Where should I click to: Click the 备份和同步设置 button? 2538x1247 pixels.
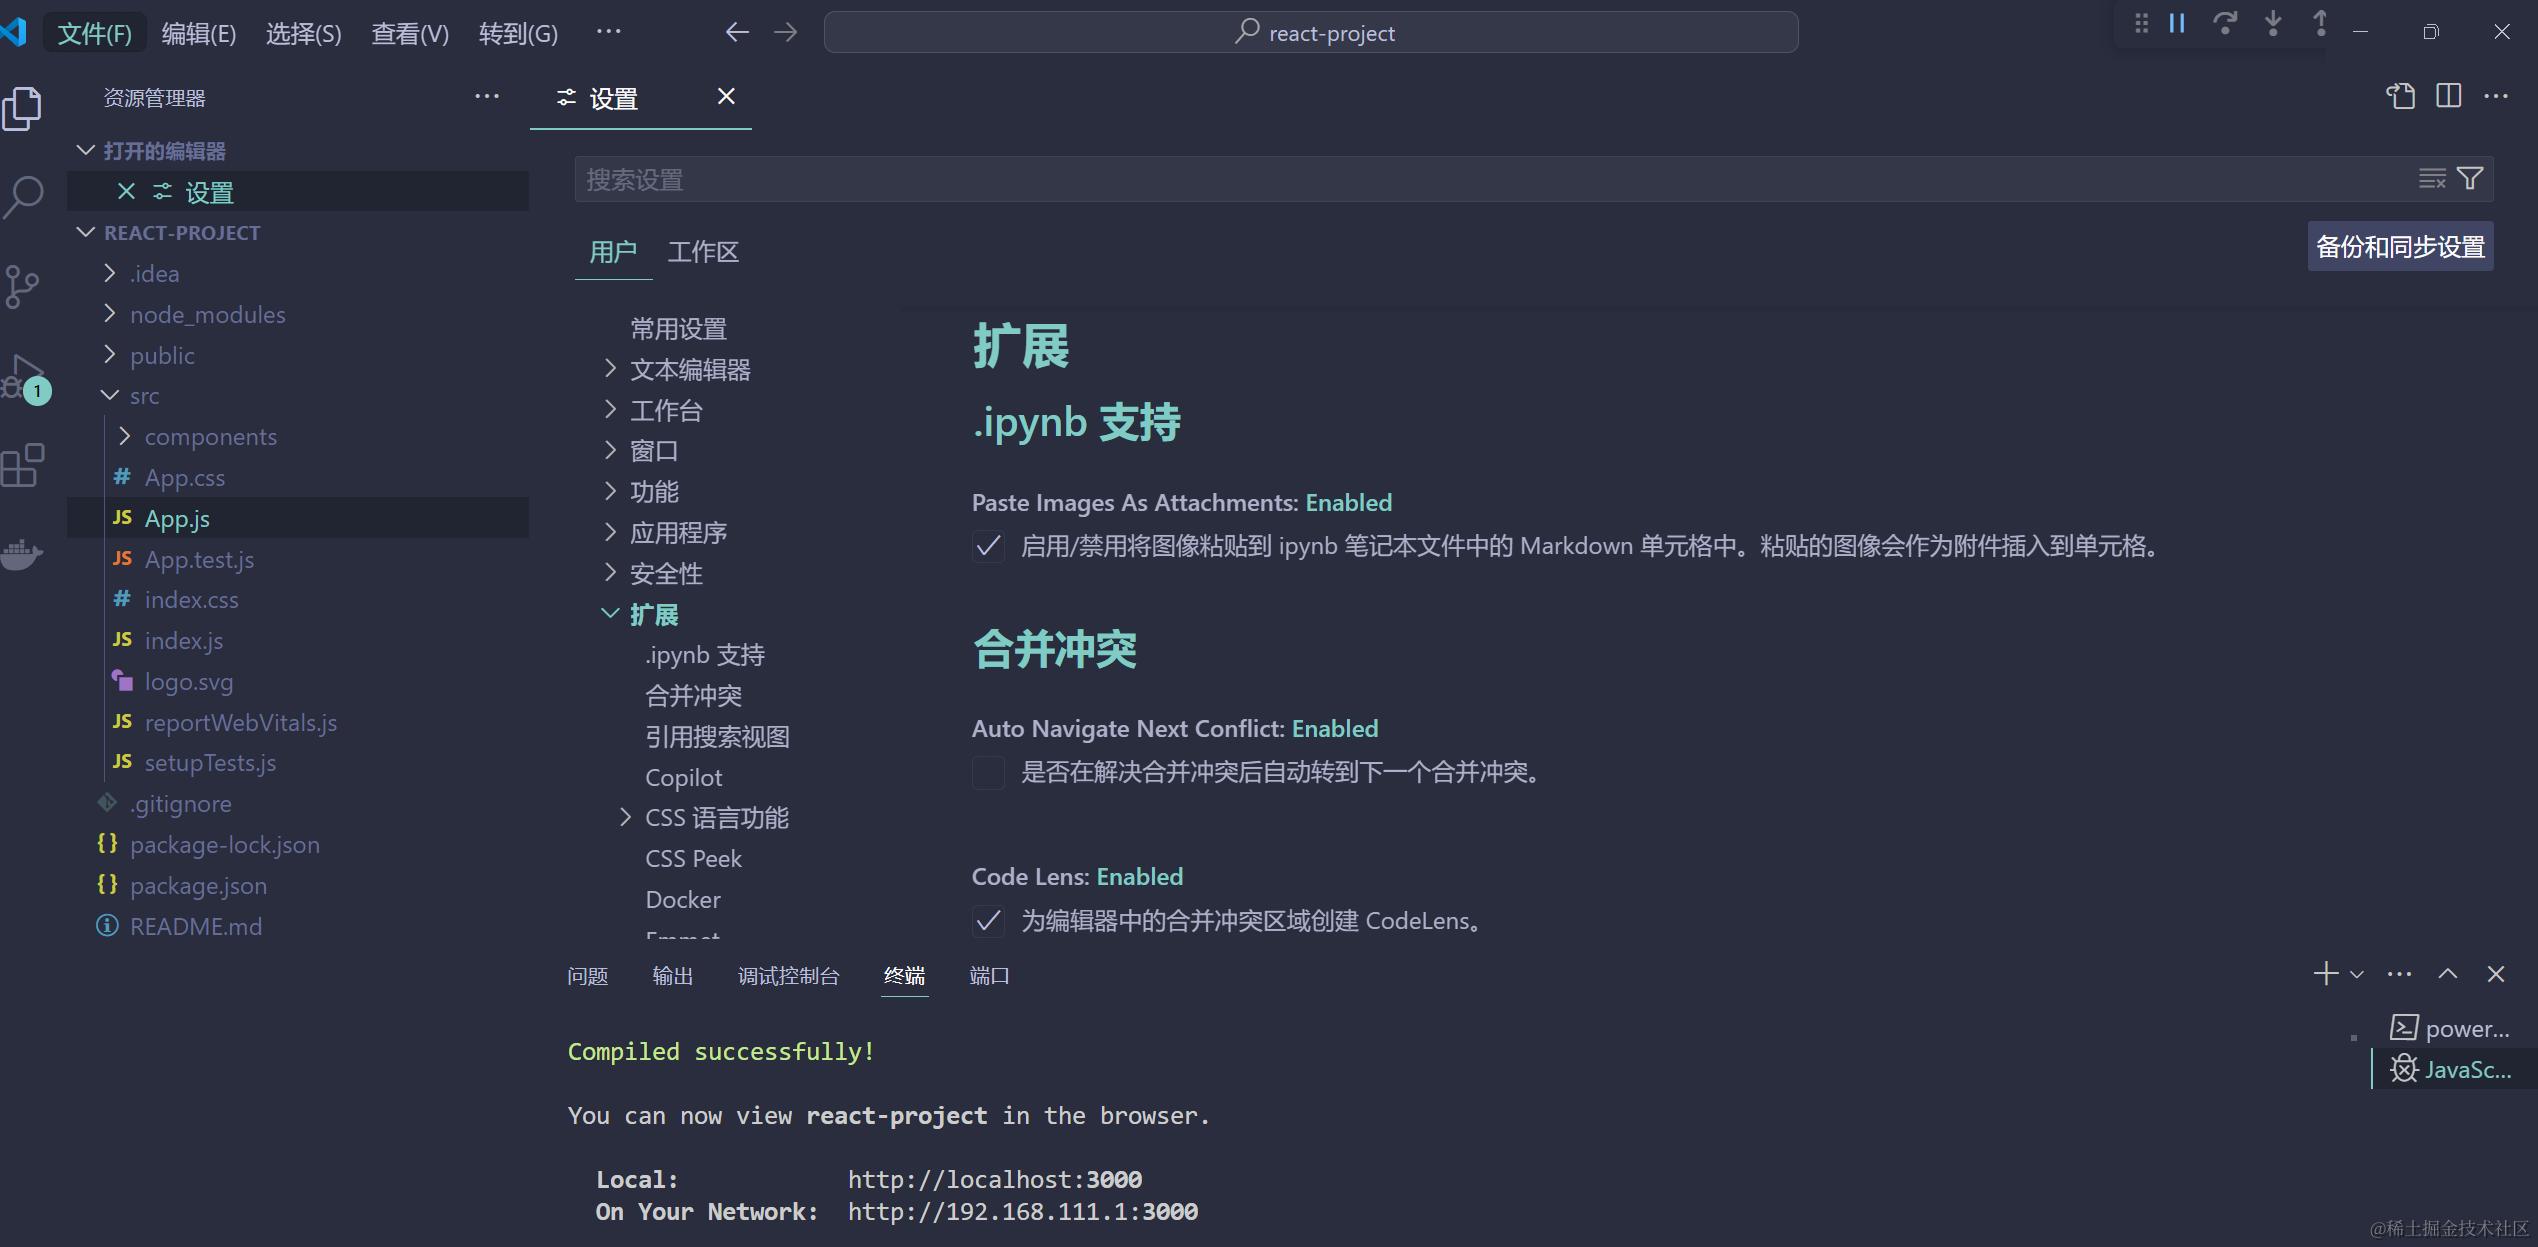[x=2399, y=246]
